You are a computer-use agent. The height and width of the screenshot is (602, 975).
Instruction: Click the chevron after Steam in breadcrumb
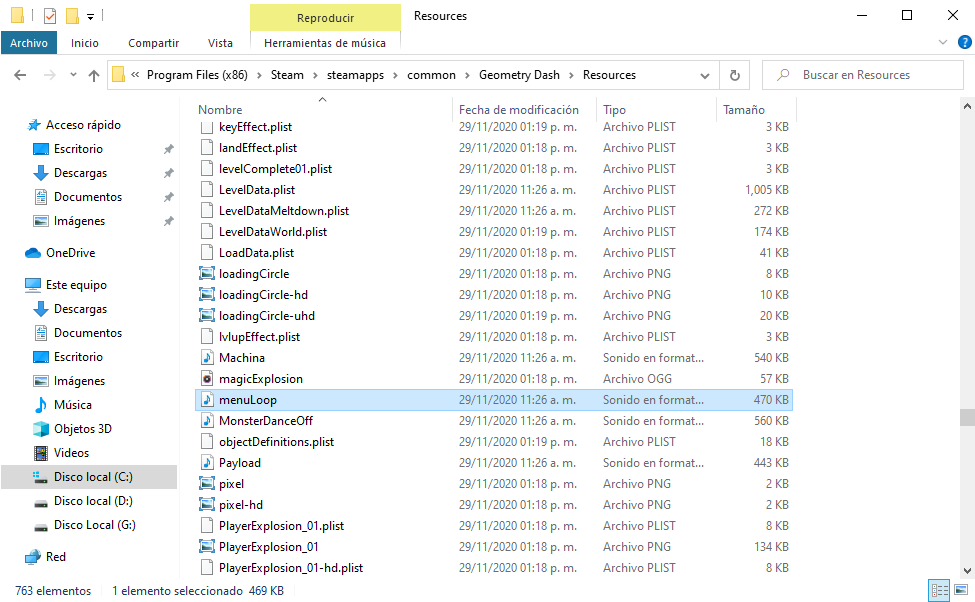point(315,75)
